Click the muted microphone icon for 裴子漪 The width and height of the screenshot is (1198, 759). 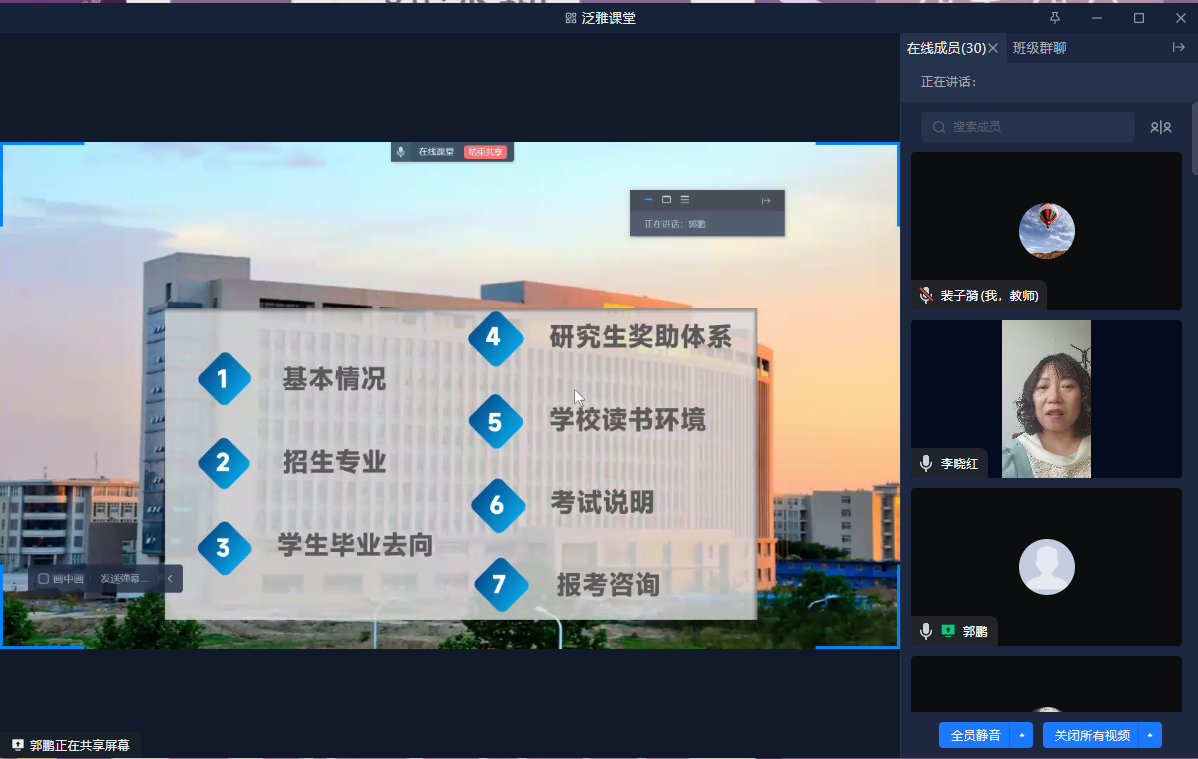[x=926, y=296]
